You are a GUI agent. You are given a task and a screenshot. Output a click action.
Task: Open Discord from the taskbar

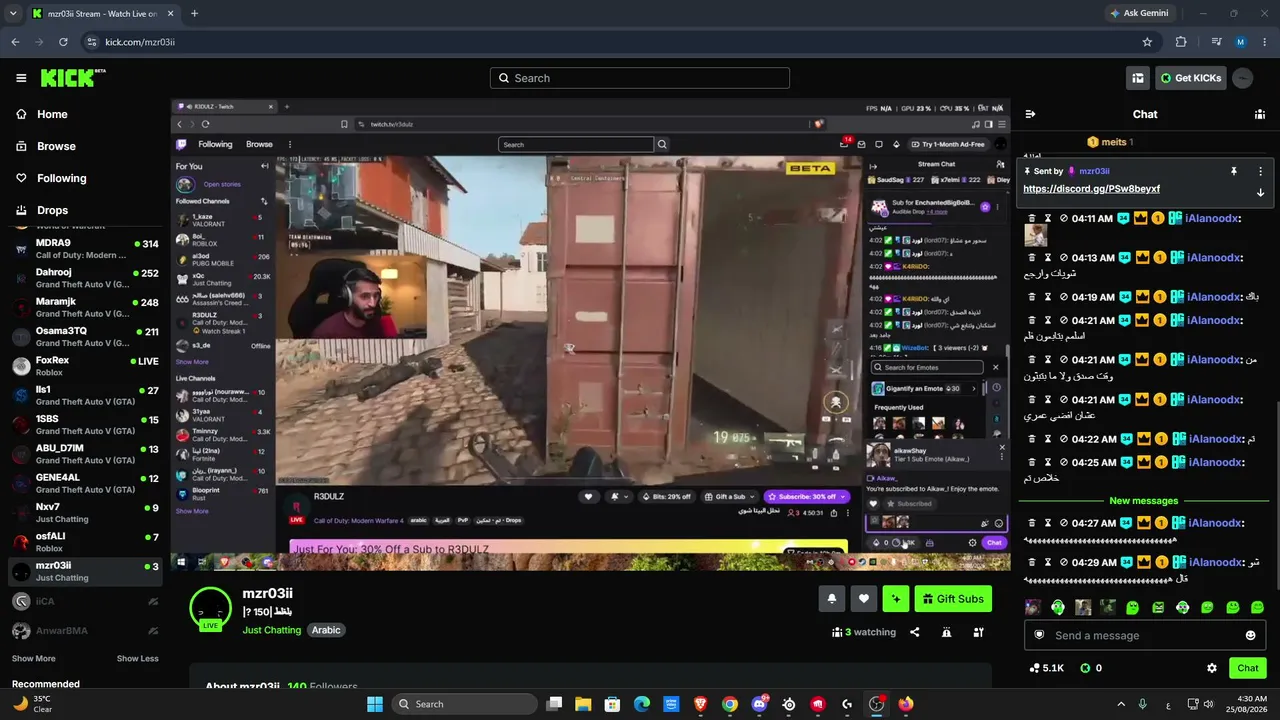click(759, 704)
